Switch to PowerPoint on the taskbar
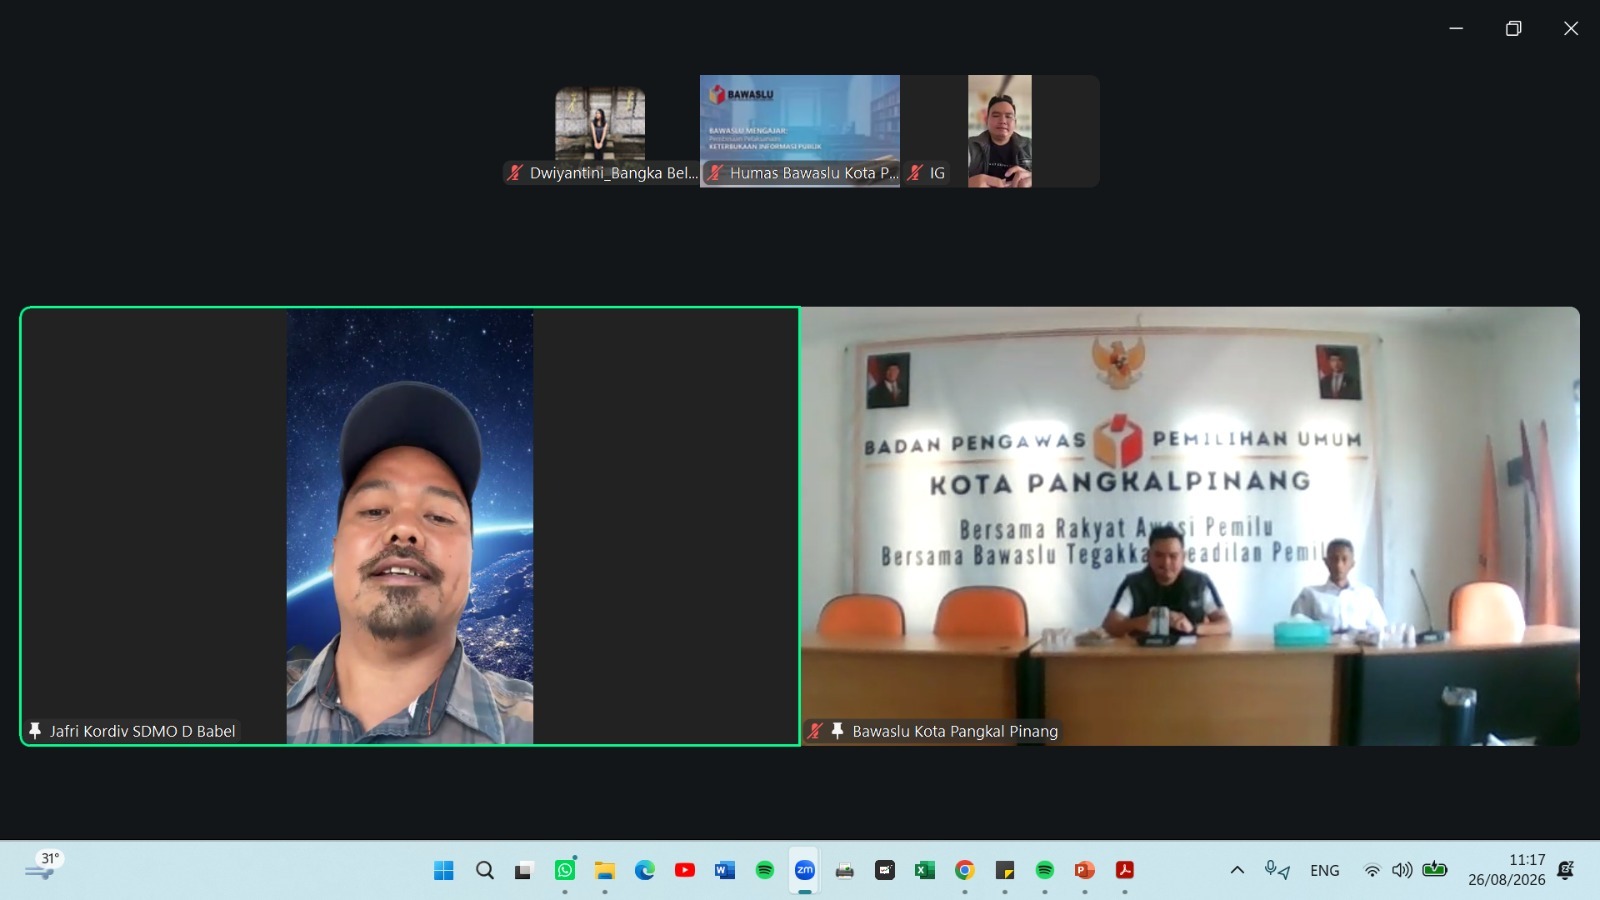The height and width of the screenshot is (900, 1600). click(x=1085, y=870)
